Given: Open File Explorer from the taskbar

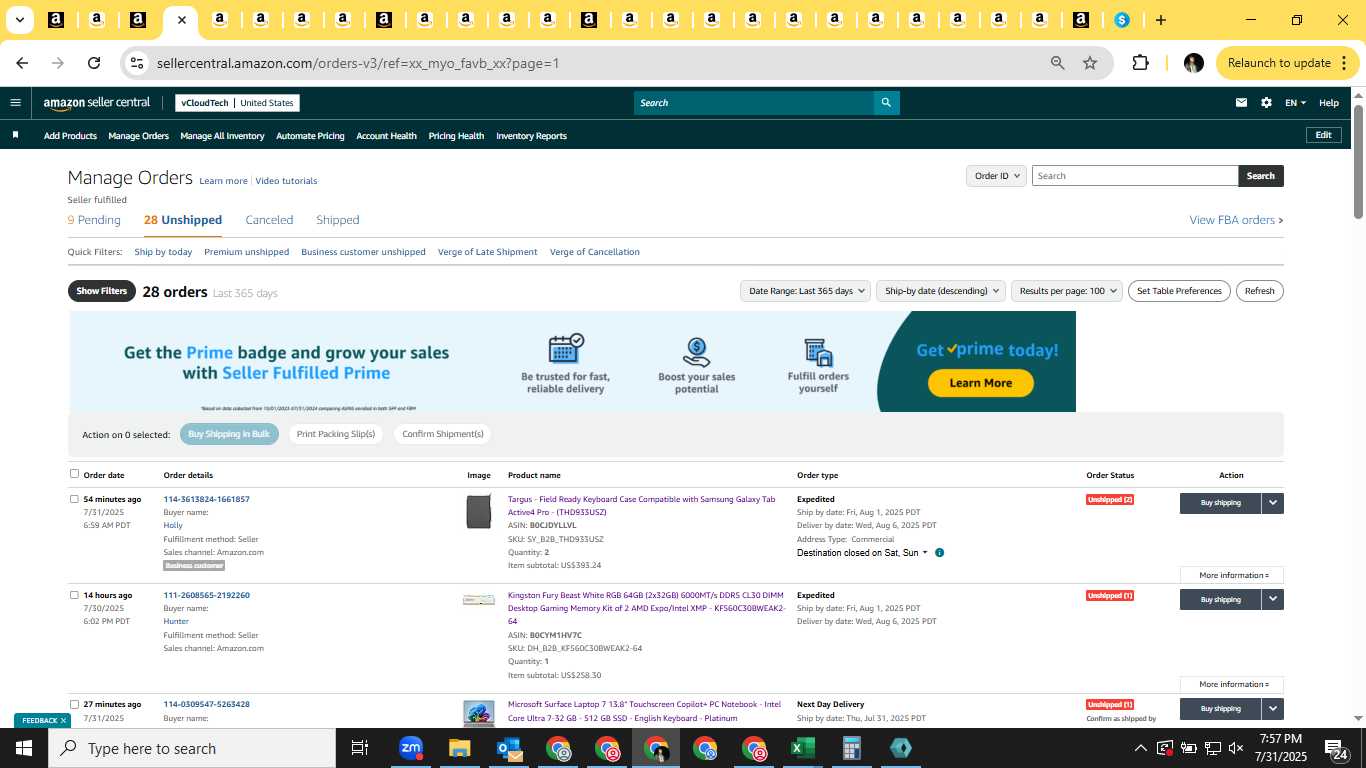Looking at the screenshot, I should [x=459, y=748].
